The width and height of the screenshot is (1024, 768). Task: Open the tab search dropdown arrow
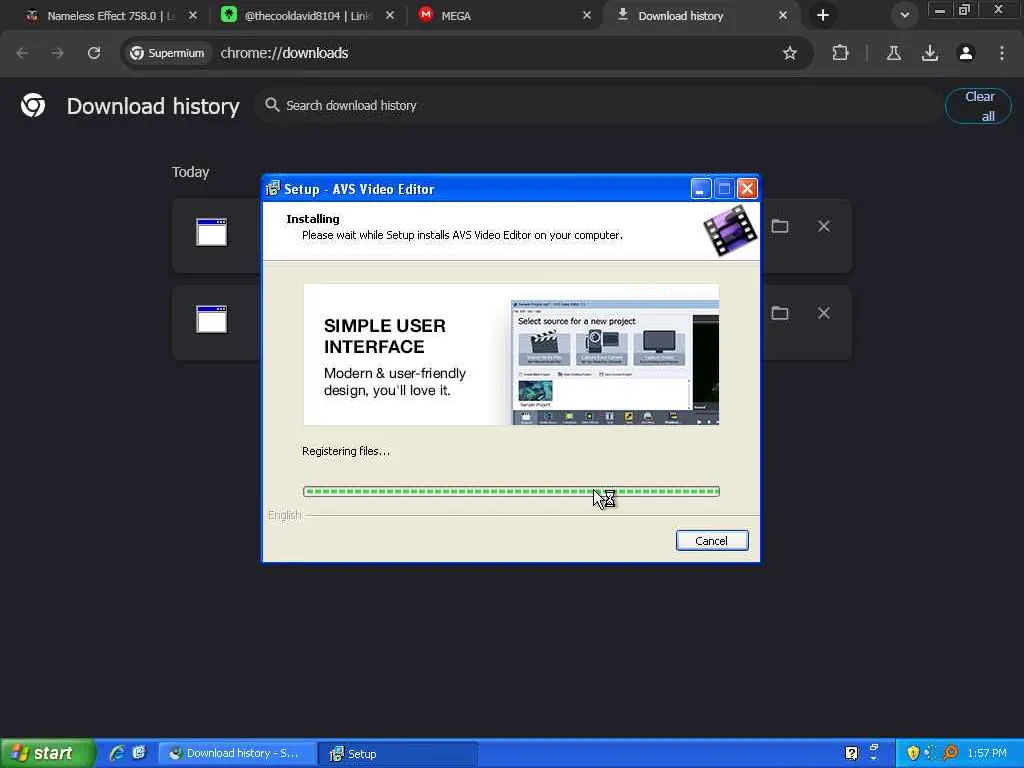click(904, 16)
